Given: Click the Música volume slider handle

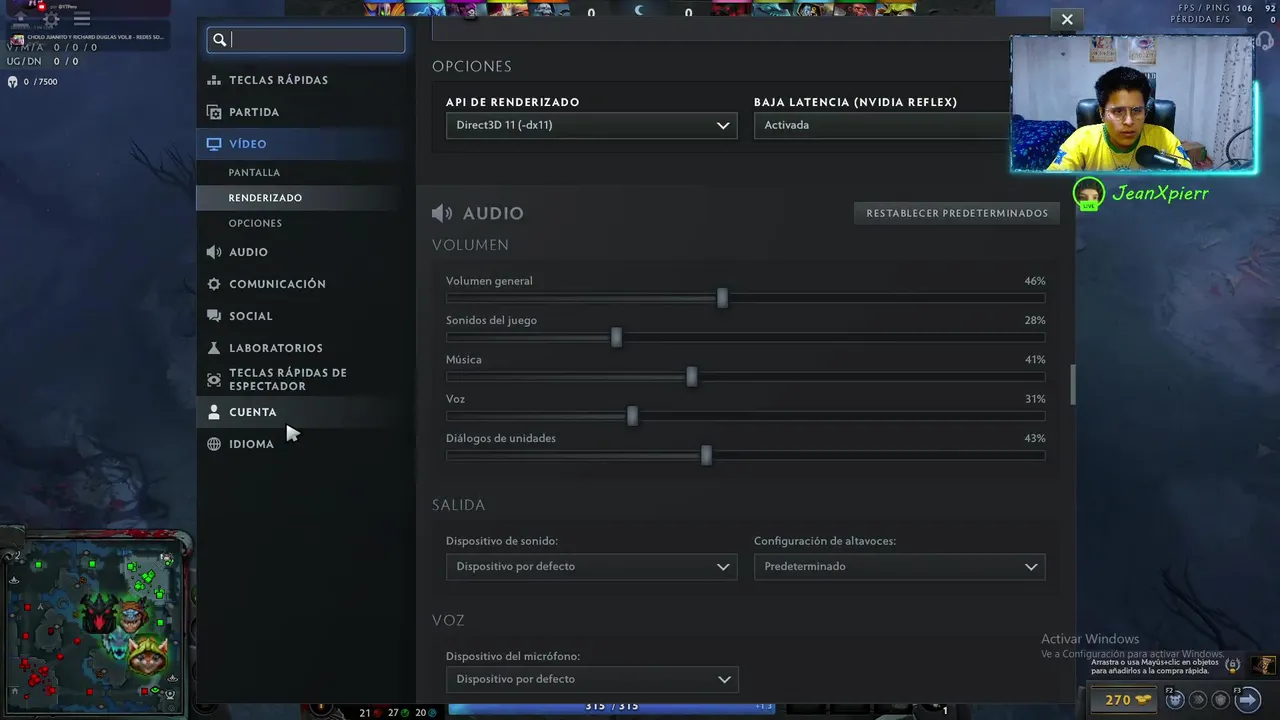Looking at the screenshot, I should tap(691, 377).
